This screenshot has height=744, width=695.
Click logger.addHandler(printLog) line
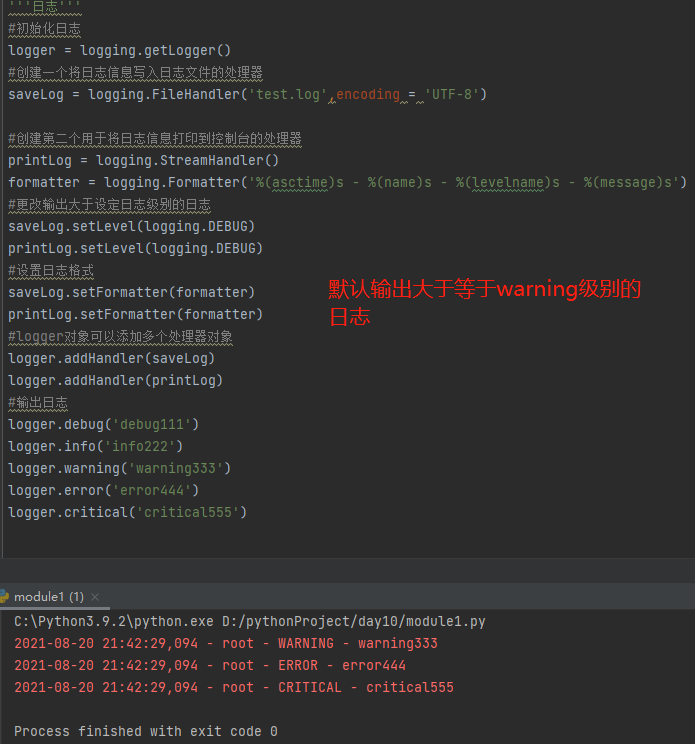(x=116, y=380)
